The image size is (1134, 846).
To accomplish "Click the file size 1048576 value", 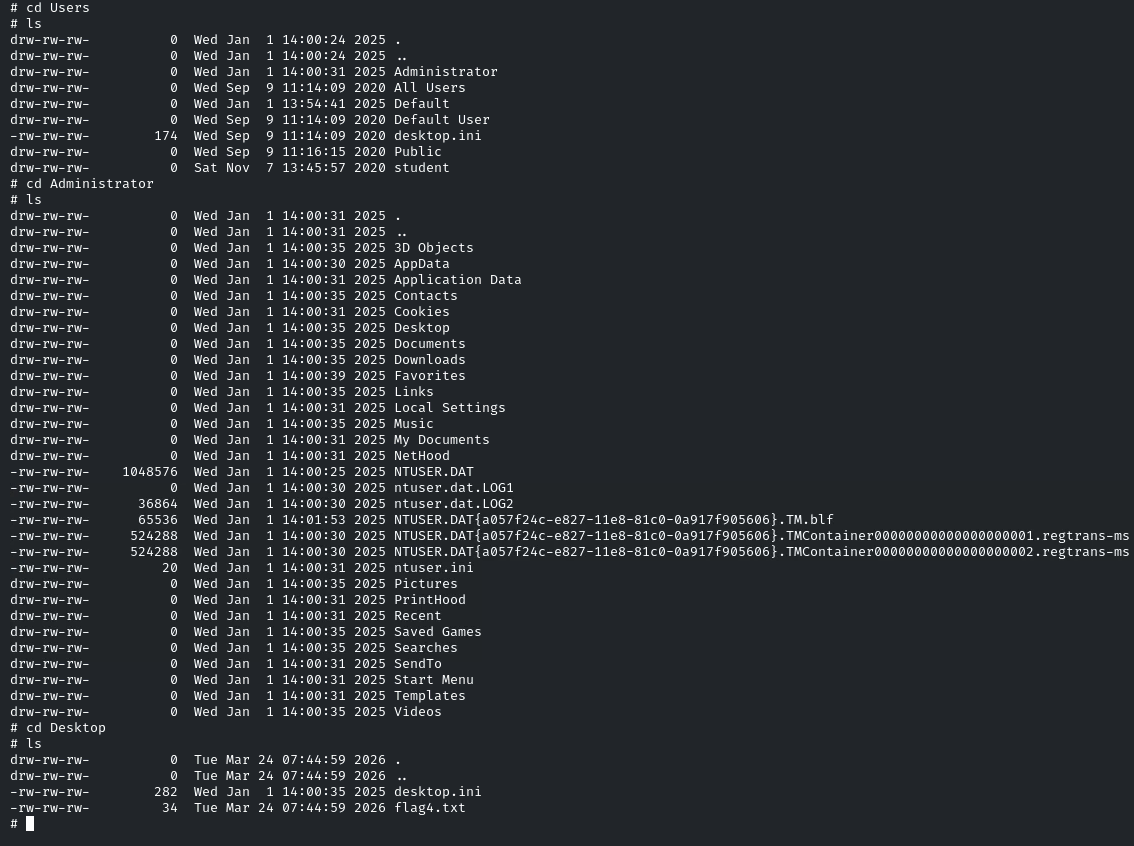I will click(150, 471).
